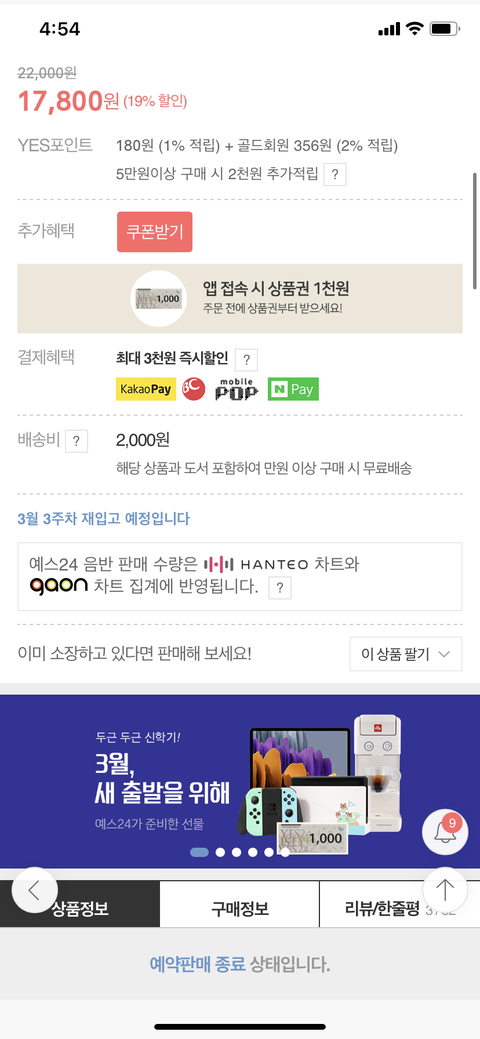Open the help icon next to 배송비
The image size is (480, 1039).
tap(77, 441)
